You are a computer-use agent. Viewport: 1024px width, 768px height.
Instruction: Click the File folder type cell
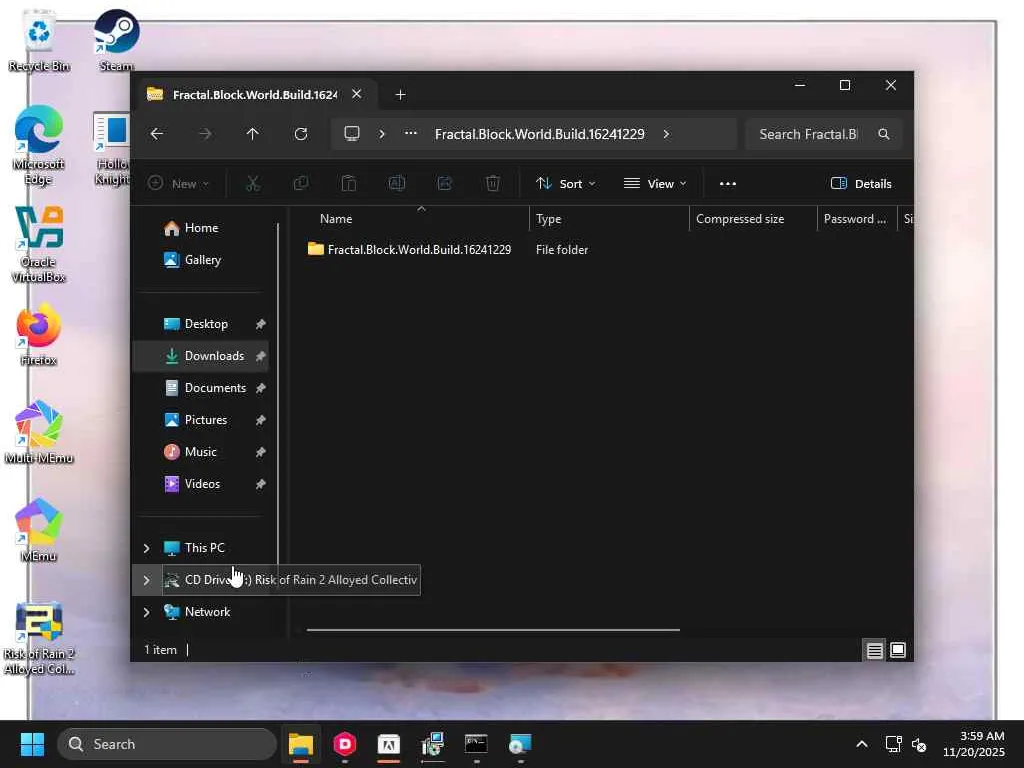562,249
